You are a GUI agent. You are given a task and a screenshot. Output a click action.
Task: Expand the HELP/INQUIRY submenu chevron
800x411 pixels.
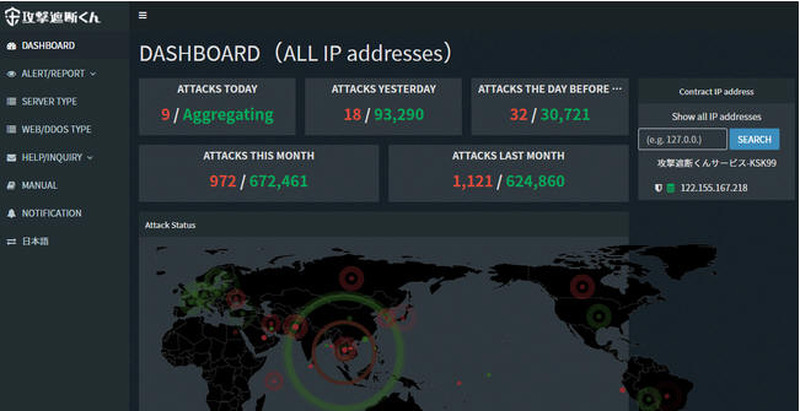[x=90, y=158]
